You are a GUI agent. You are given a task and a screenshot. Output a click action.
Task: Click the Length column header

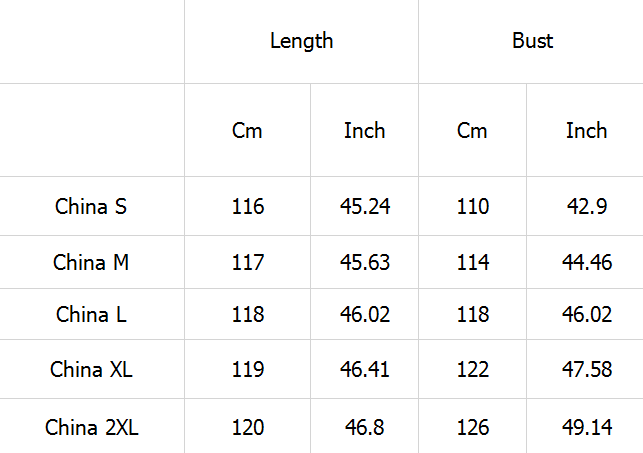coord(301,41)
